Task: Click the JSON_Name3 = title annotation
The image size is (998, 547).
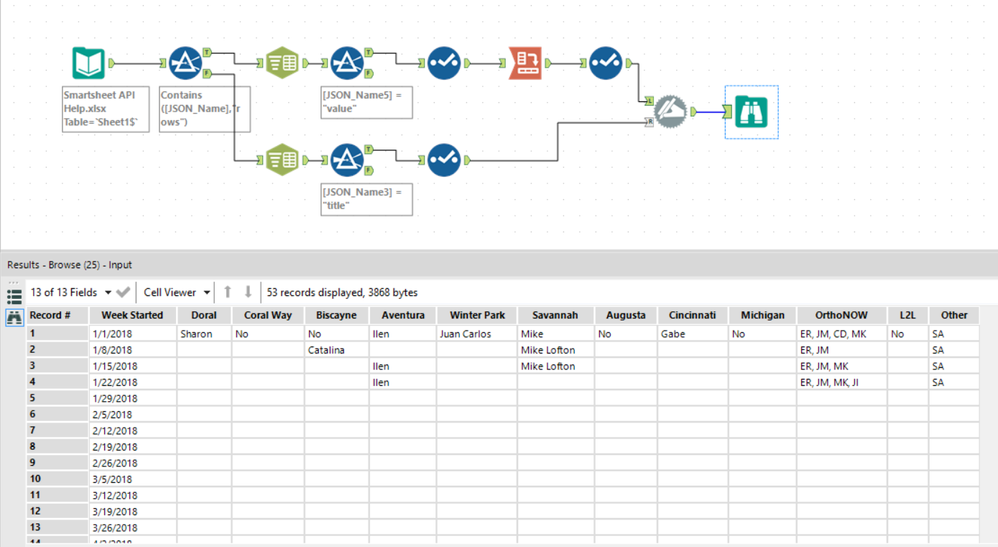Action: [x=367, y=199]
